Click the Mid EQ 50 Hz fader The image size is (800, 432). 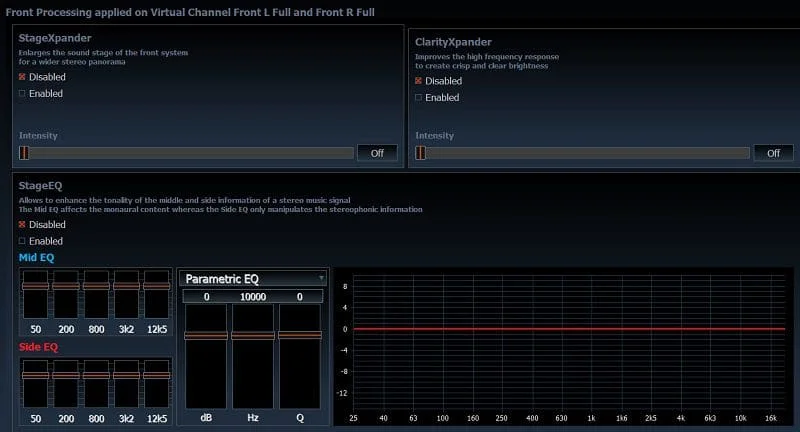35,286
